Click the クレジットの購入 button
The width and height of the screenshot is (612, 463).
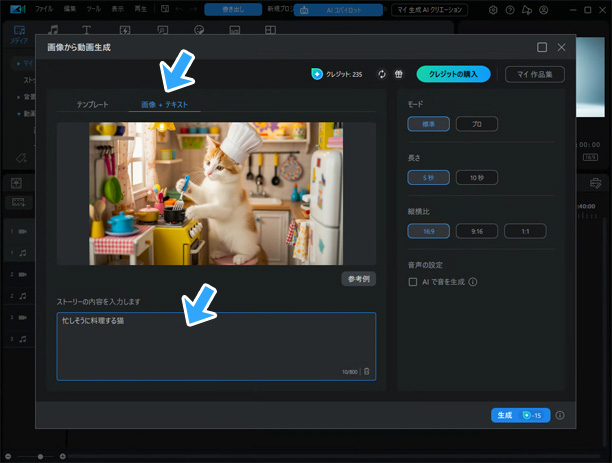(x=453, y=74)
